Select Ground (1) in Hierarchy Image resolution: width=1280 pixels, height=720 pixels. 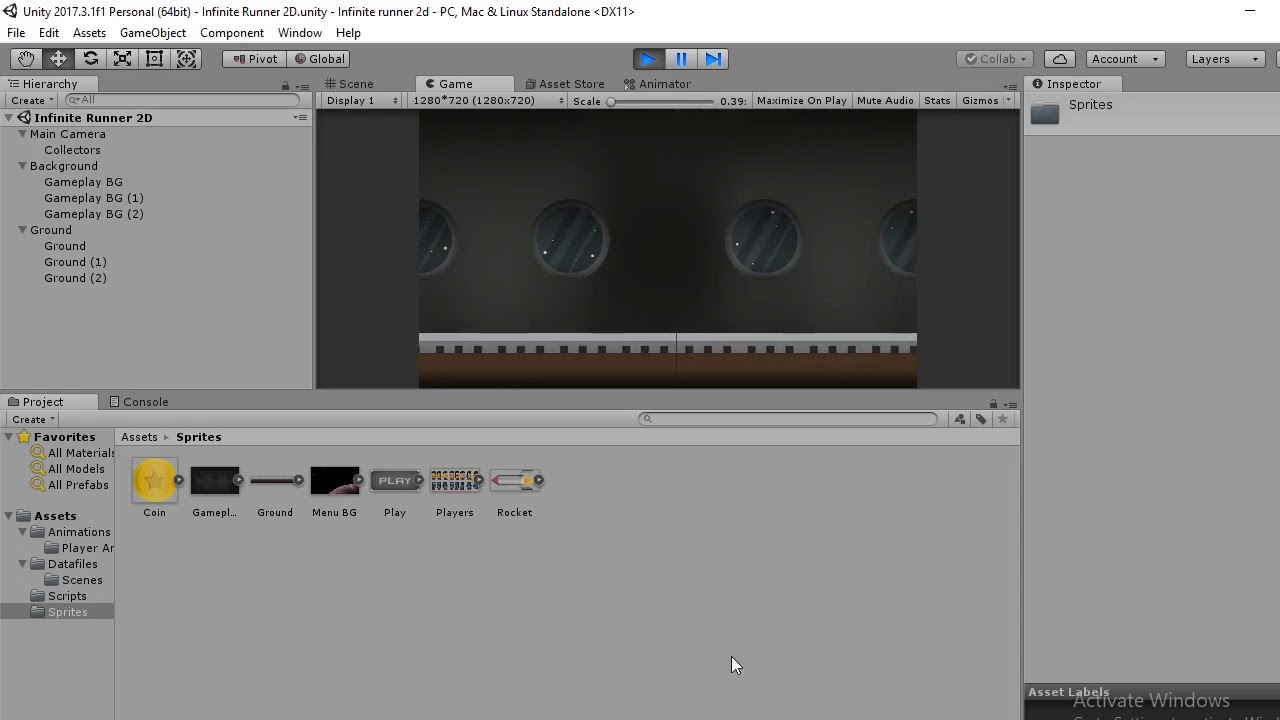(75, 262)
